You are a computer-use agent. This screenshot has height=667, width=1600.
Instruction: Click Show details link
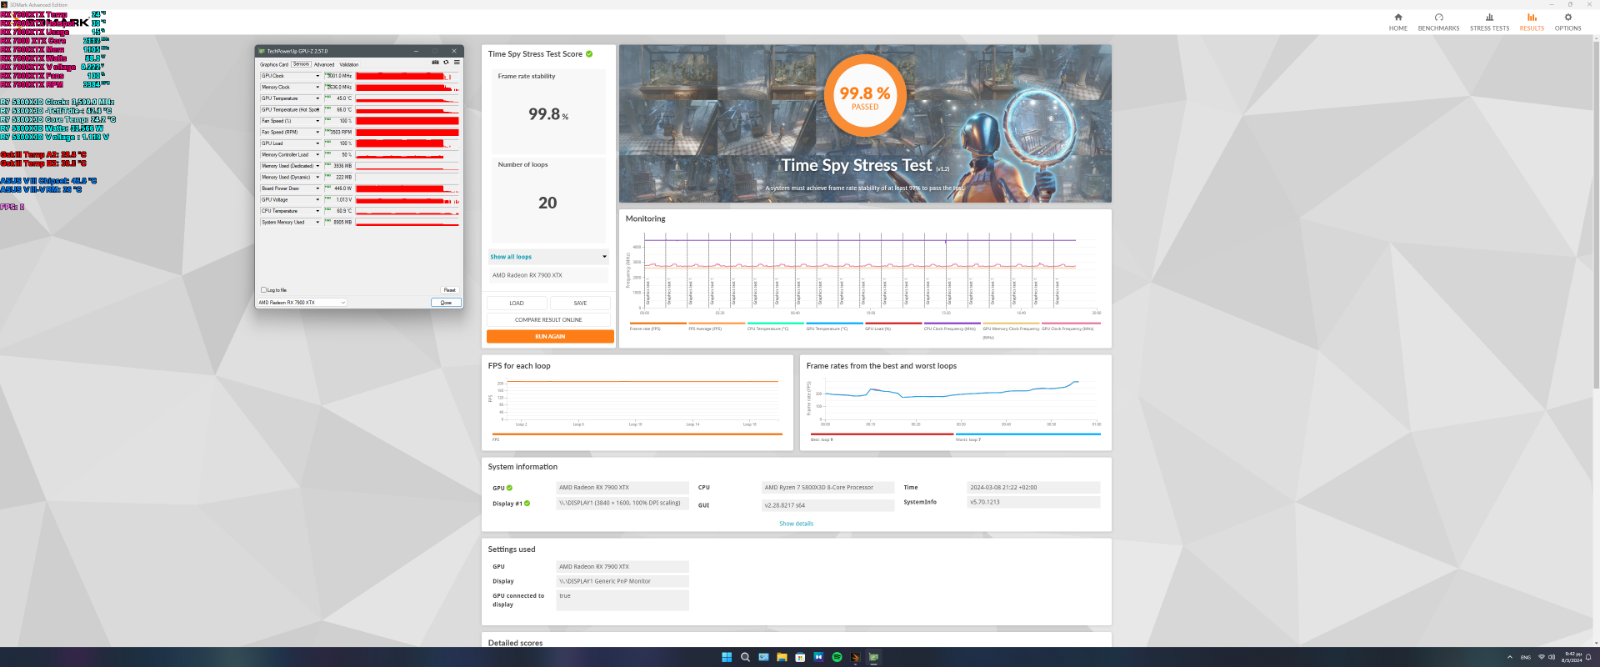pyautogui.click(x=796, y=523)
